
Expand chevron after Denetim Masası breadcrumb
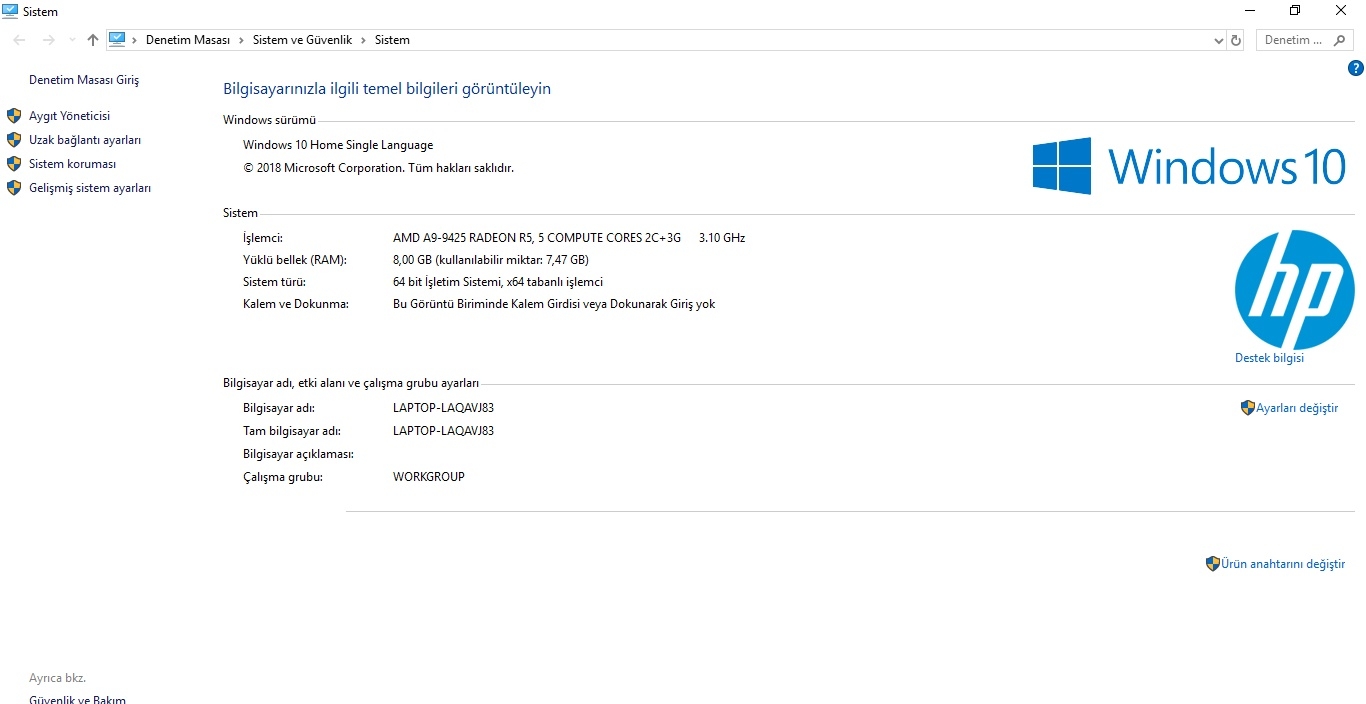pos(241,40)
